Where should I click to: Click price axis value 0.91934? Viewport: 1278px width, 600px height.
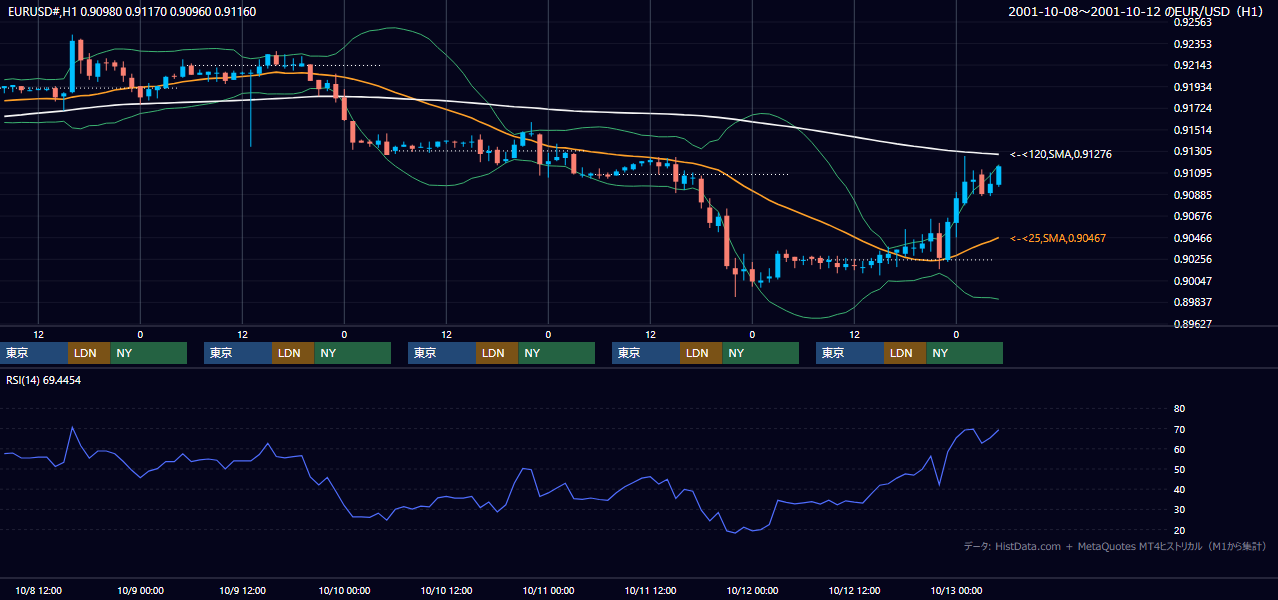click(1192, 87)
